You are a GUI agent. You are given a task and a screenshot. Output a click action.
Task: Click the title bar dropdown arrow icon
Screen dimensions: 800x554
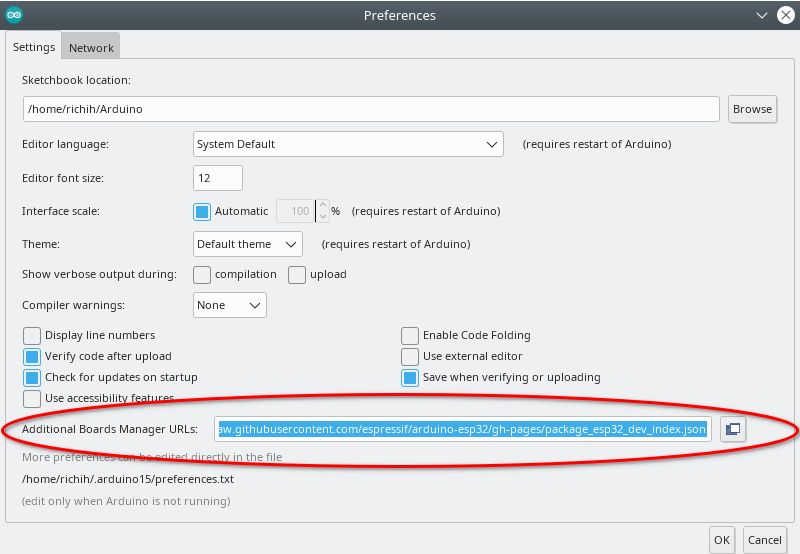tap(758, 15)
